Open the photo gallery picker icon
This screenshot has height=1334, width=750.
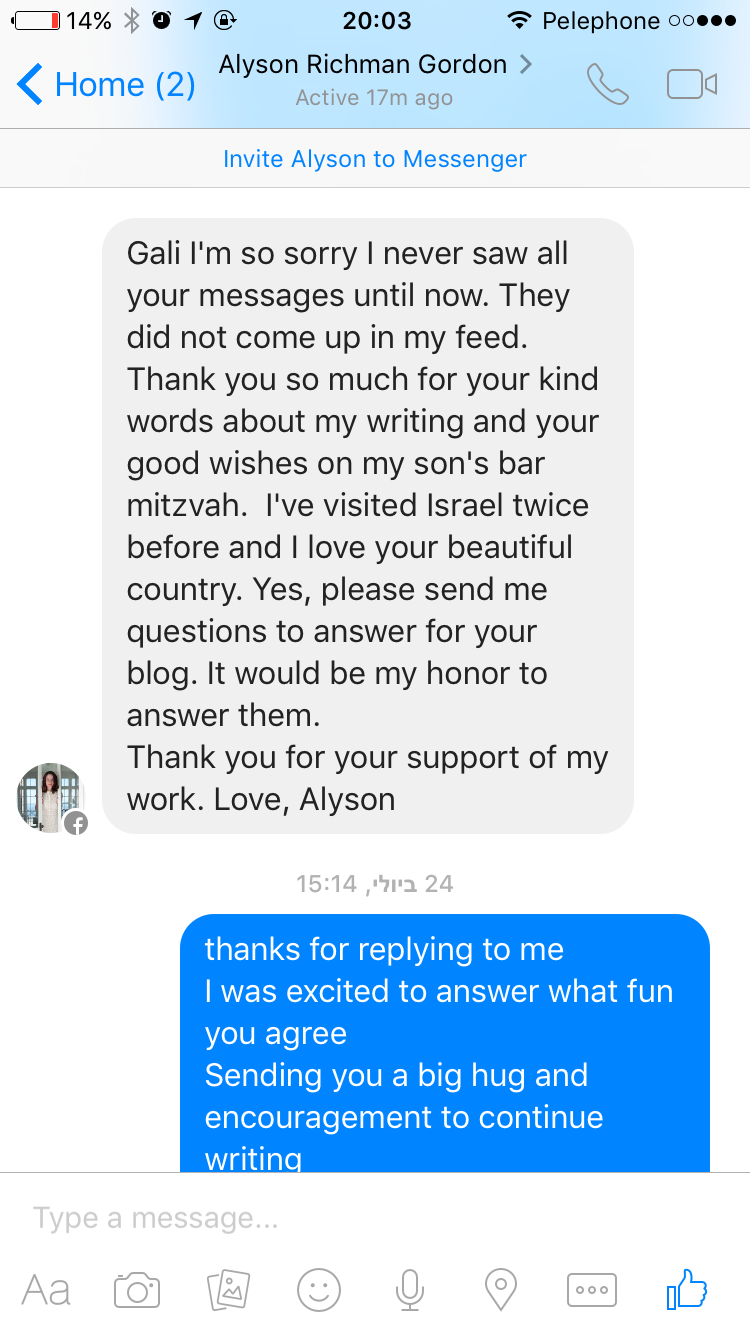228,1290
